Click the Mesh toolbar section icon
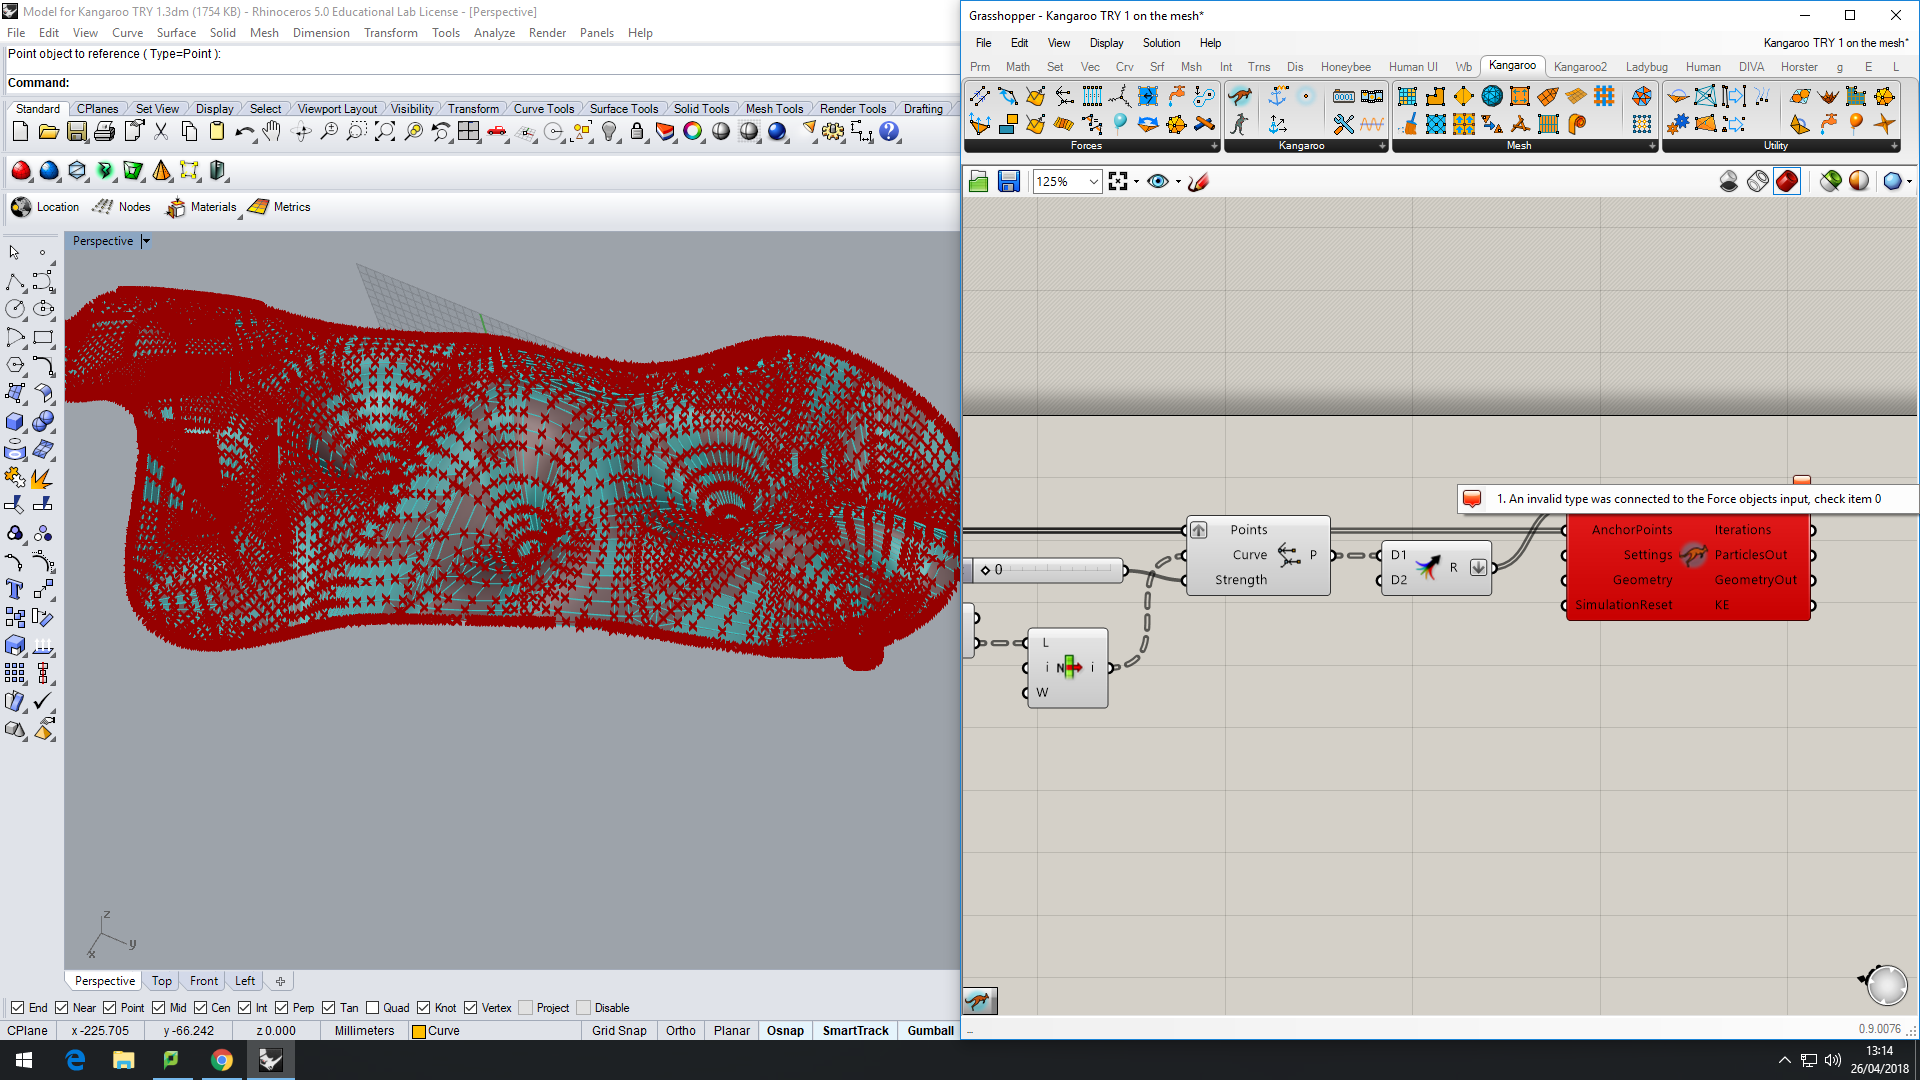Viewport: 1920px width, 1080px height. point(1519,145)
